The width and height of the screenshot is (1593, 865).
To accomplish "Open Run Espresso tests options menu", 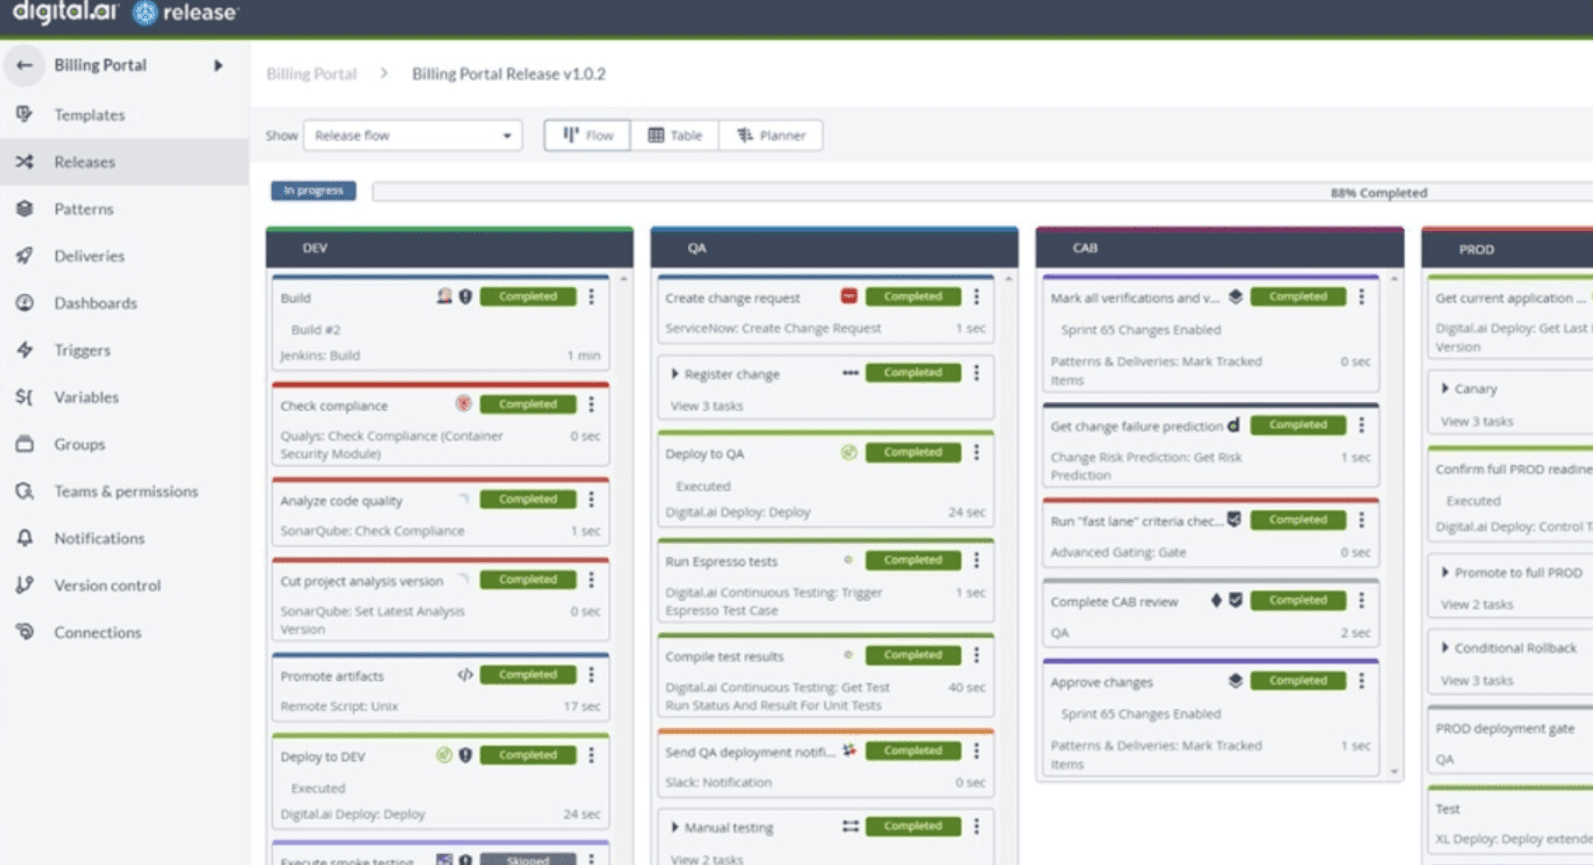I will (977, 560).
